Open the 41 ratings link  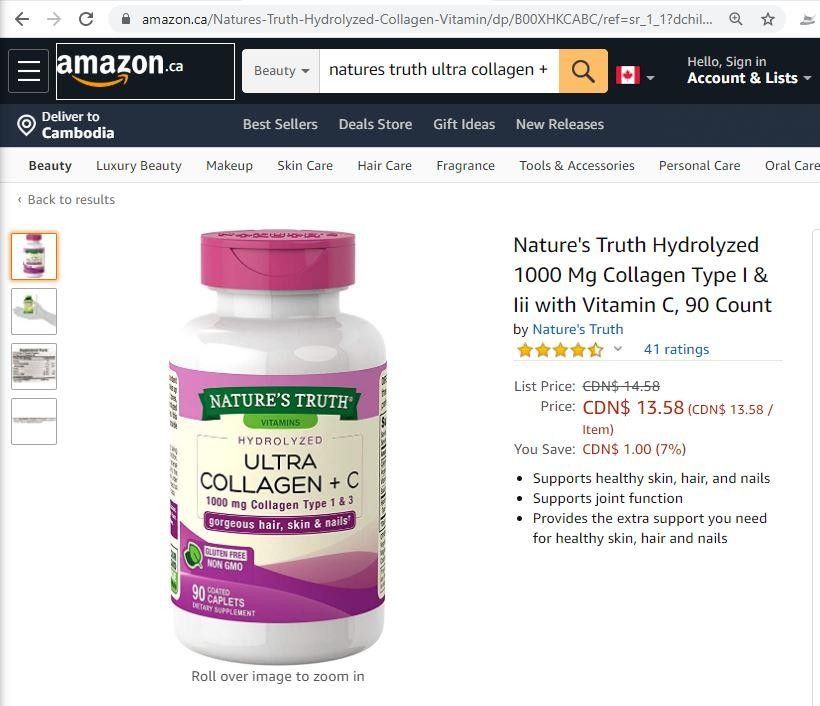[x=676, y=349]
